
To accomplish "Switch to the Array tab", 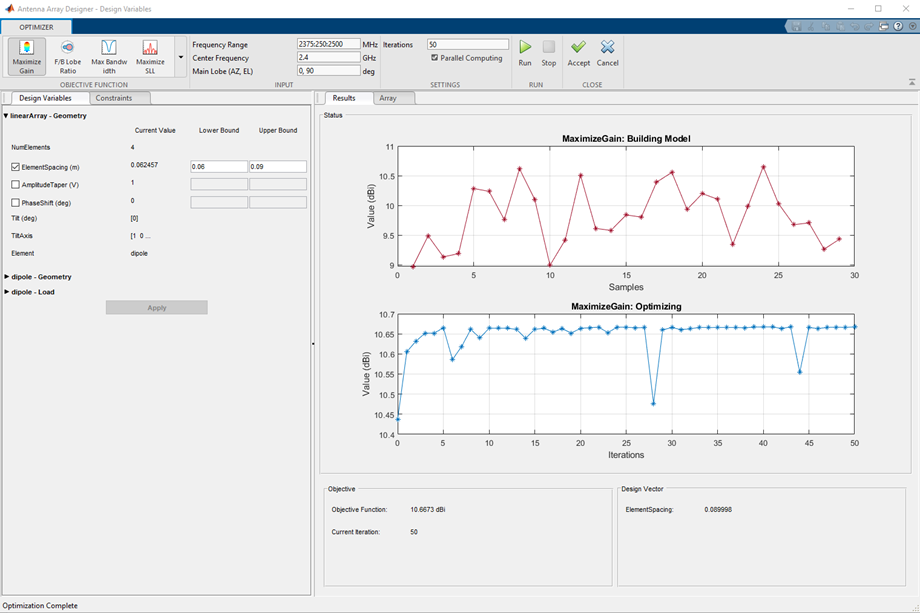I will click(x=388, y=98).
